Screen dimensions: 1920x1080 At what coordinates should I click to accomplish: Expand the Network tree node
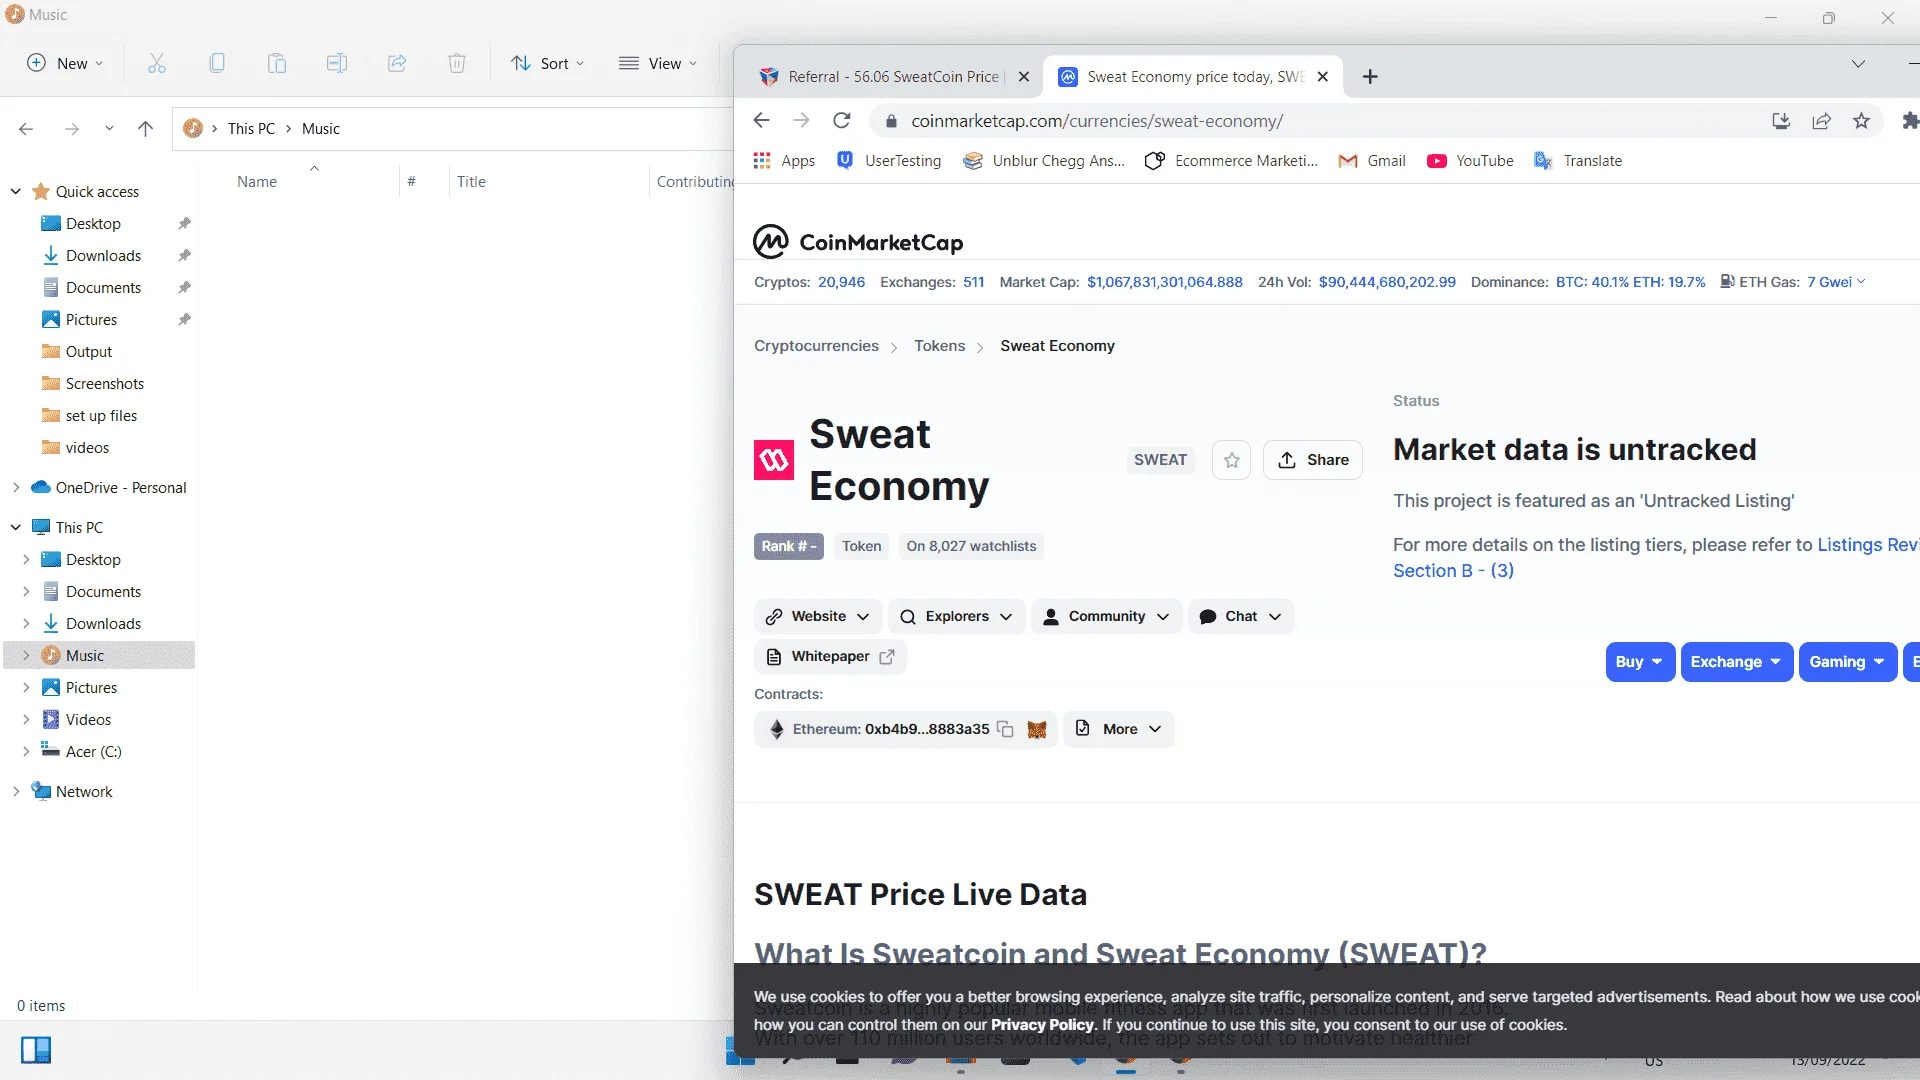(16, 791)
